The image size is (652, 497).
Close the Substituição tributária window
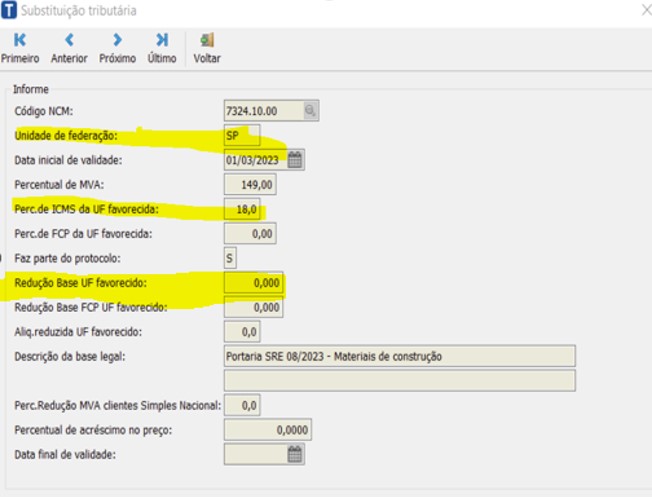(643, 10)
